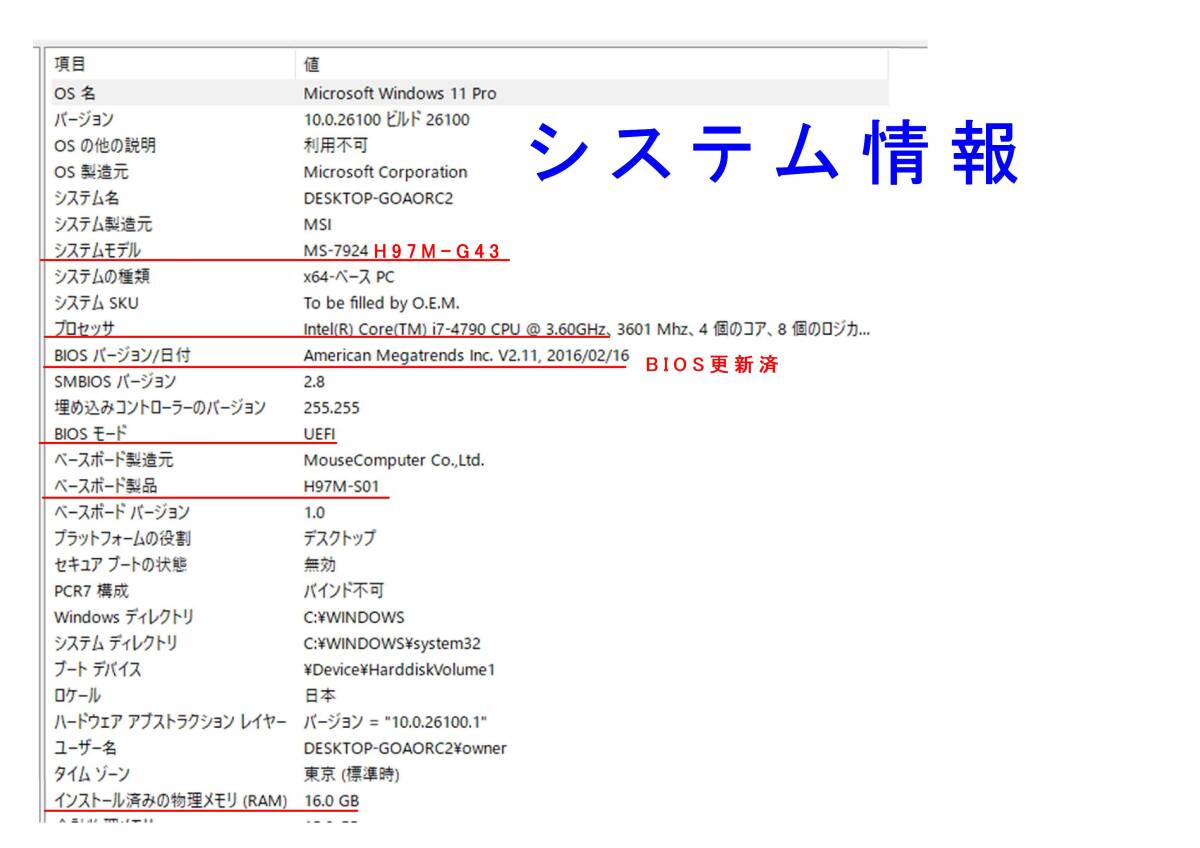Select the value Microsoft Windows 11 Pro

[x=400, y=93]
